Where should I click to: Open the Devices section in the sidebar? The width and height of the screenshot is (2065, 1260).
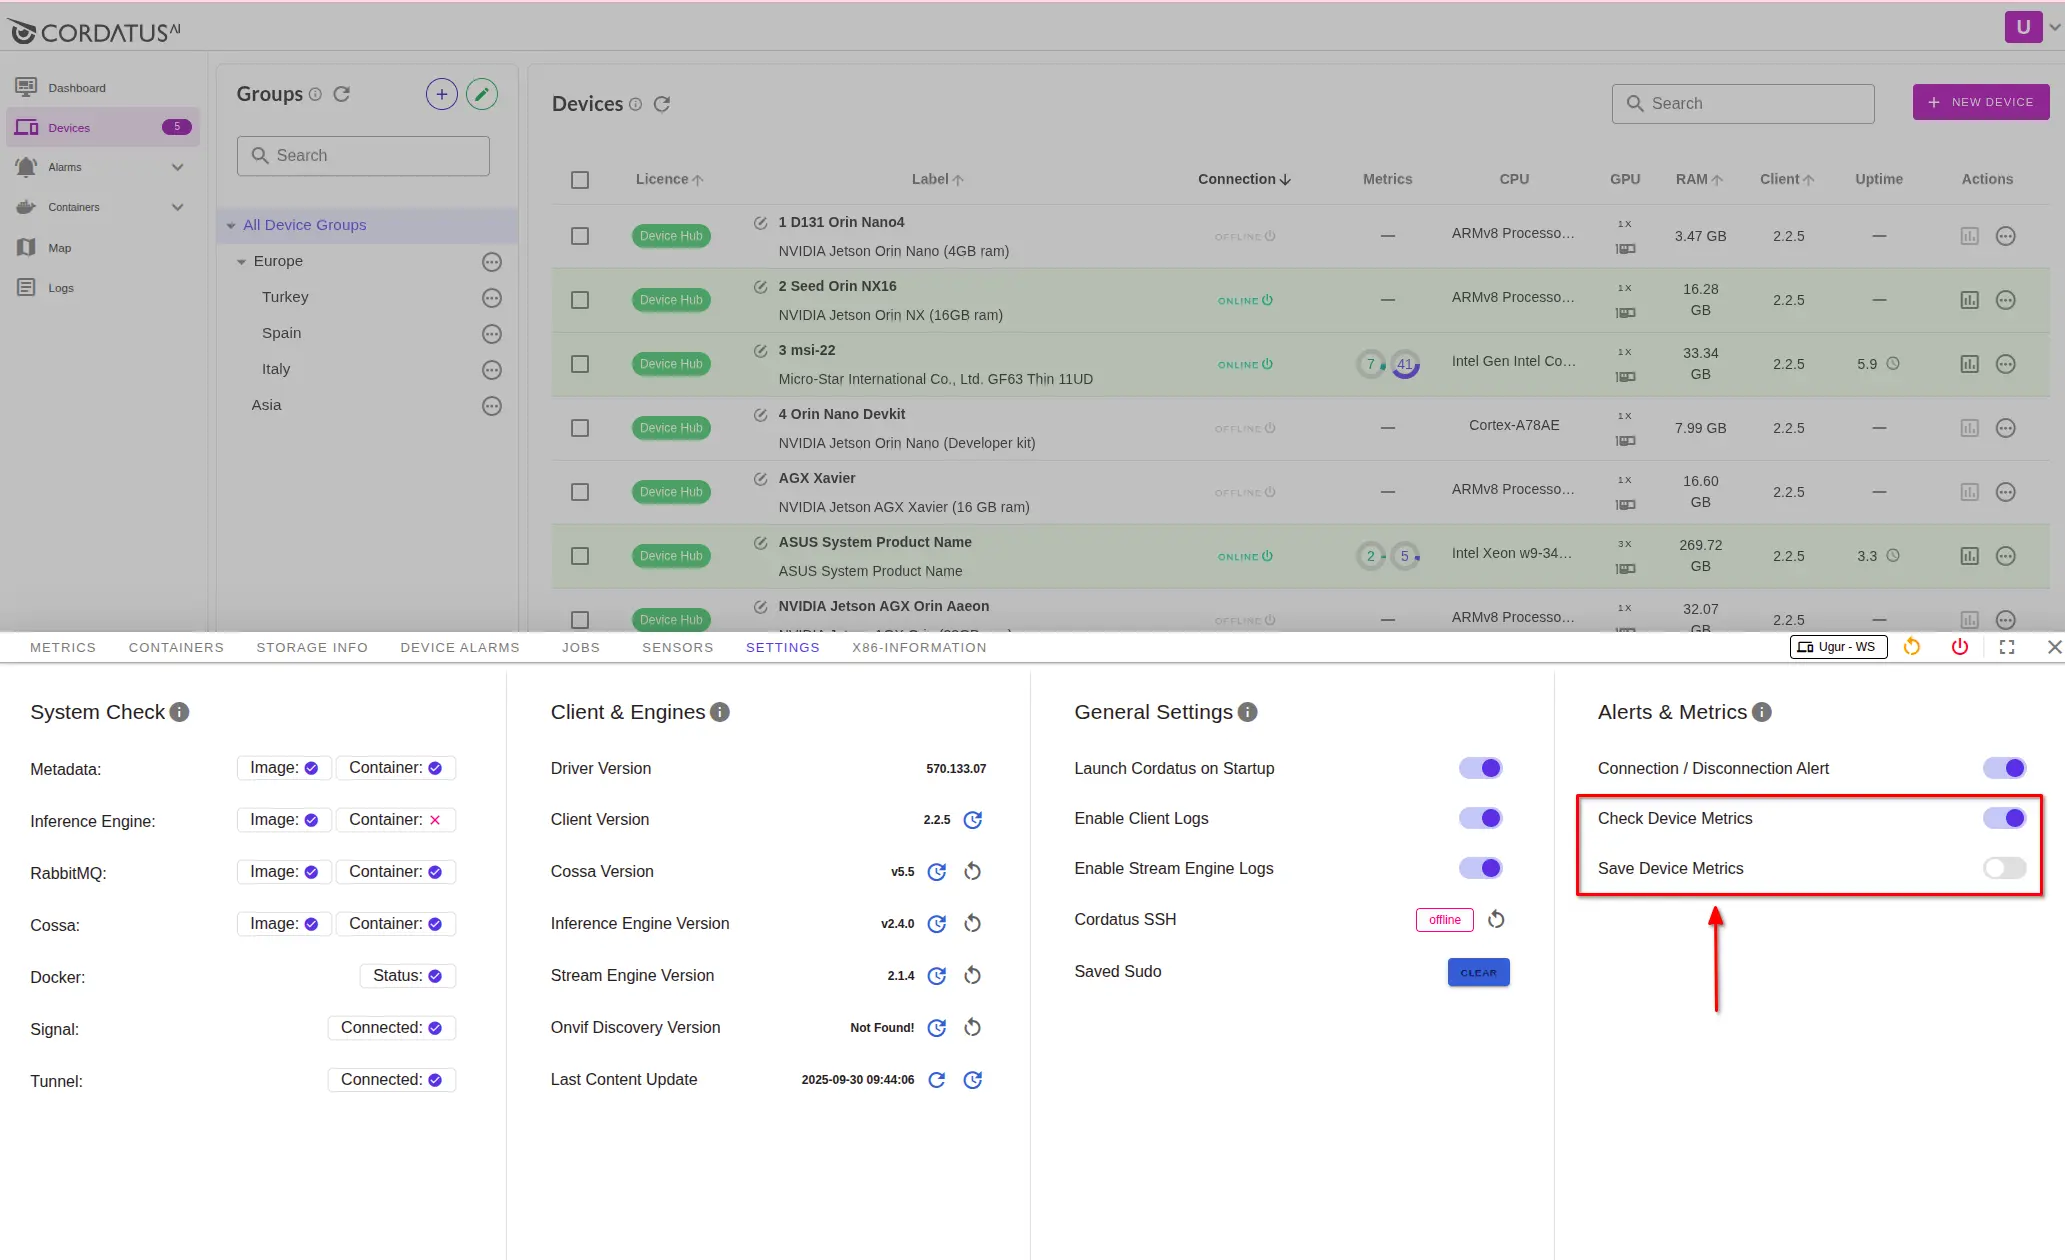[x=68, y=127]
